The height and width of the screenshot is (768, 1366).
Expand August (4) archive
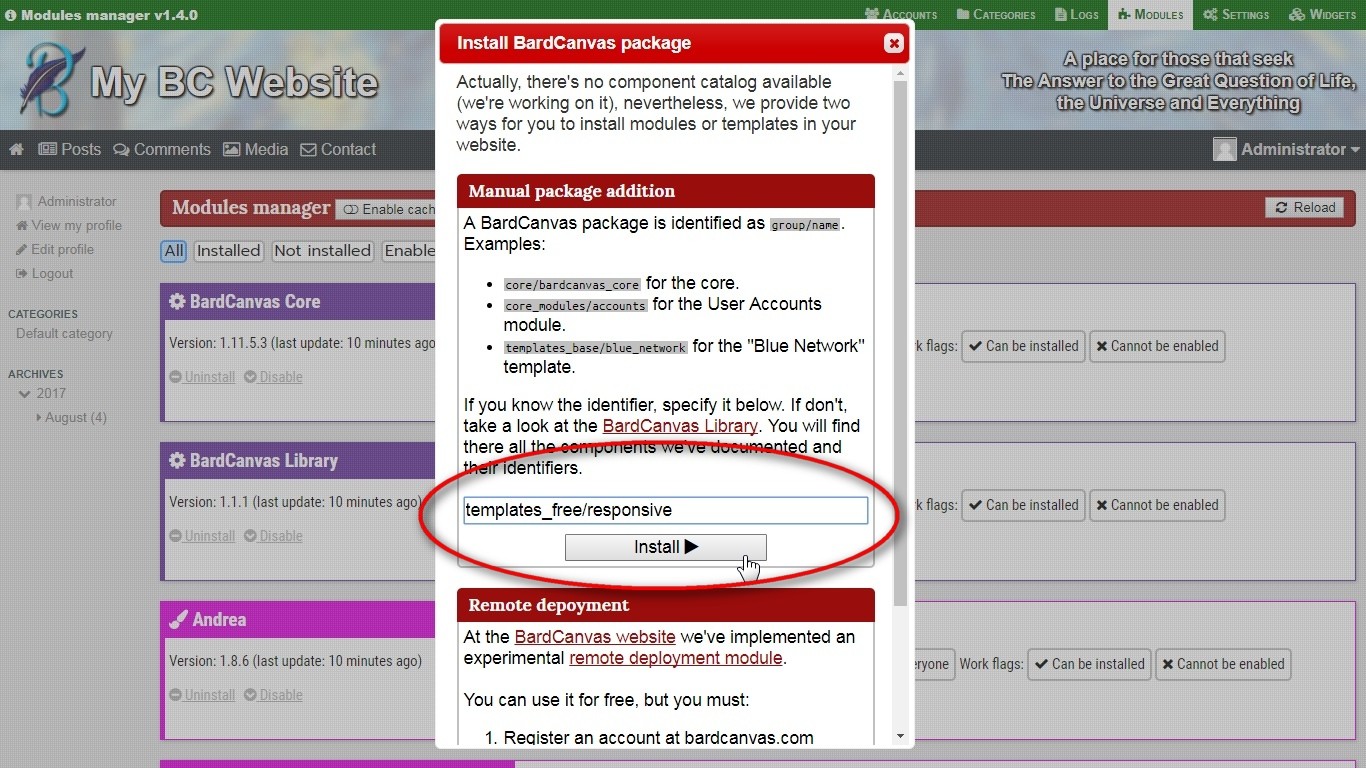(71, 417)
